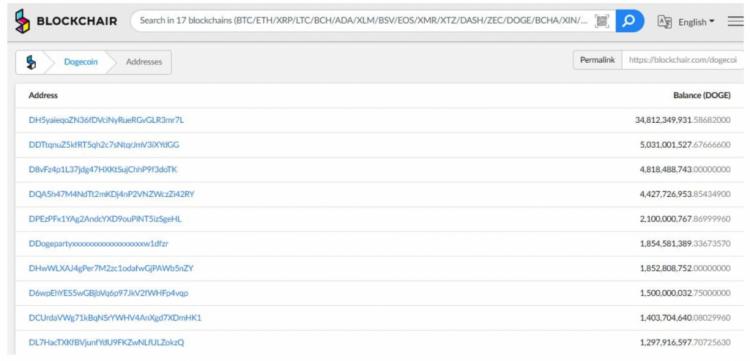This screenshot has height=361, width=750.
Task: Click the Balance (DOGE) column header
Action: click(x=702, y=96)
